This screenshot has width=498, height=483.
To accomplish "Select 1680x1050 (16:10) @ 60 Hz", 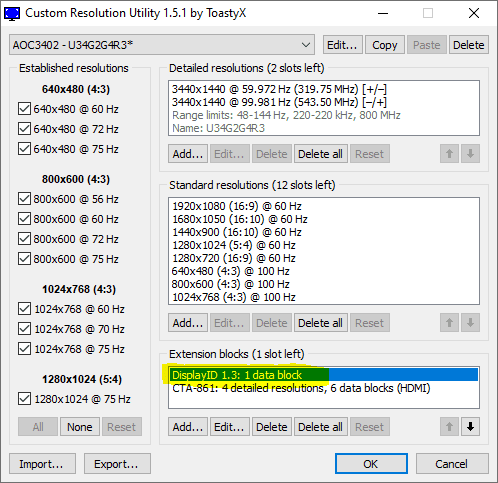I will tap(323, 219).
